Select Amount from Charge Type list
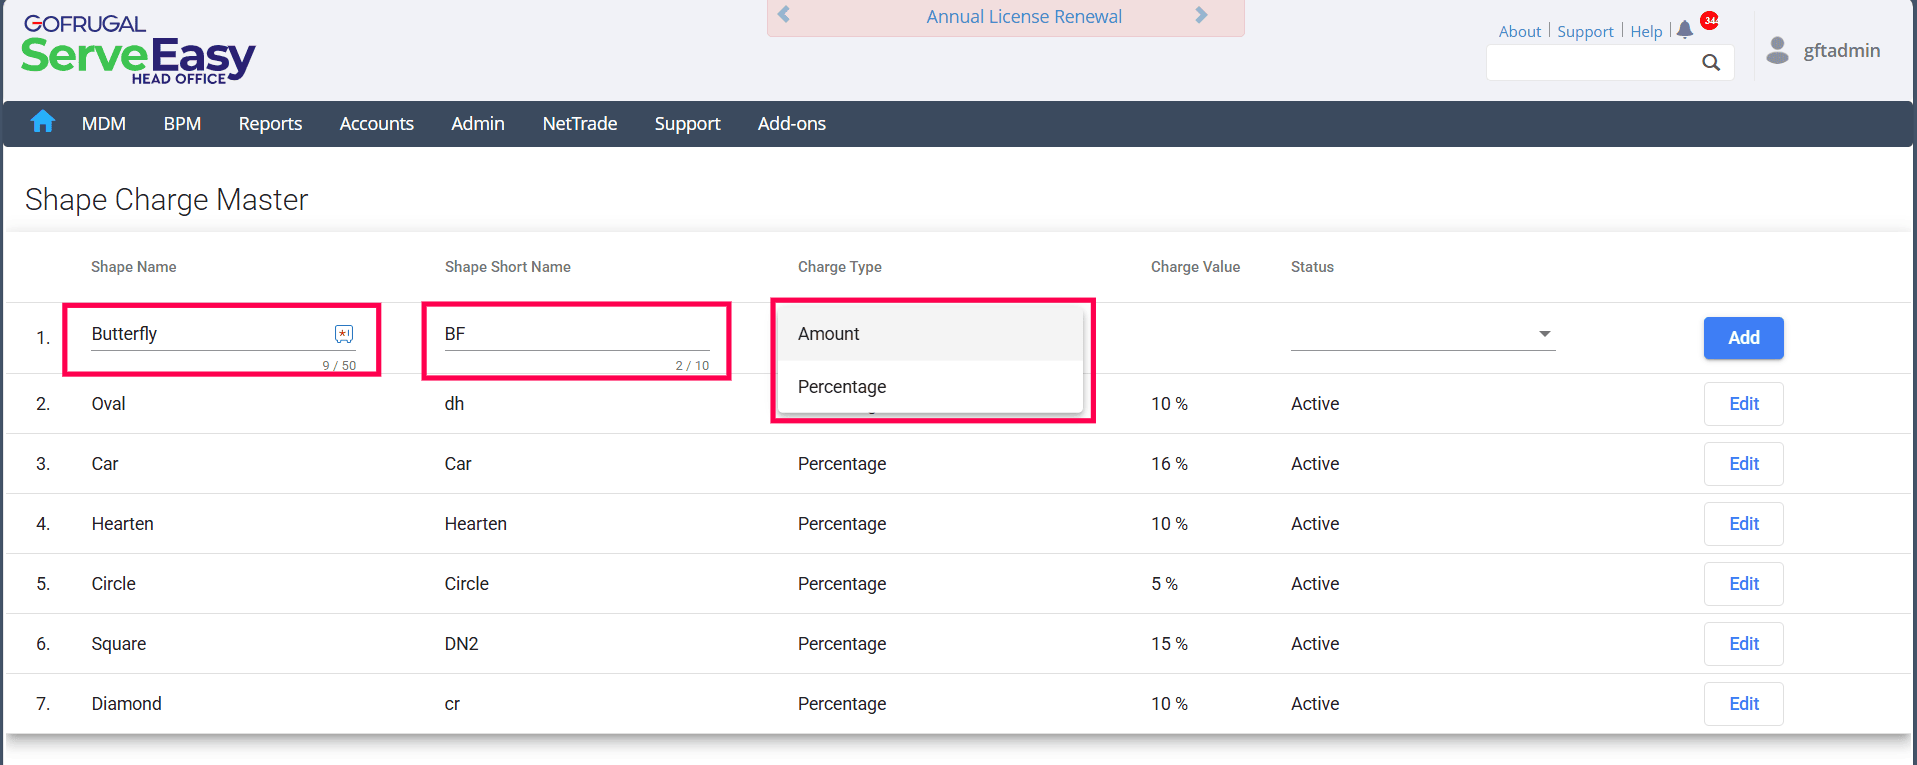Image resolution: width=1917 pixels, height=765 pixels. coord(829,334)
